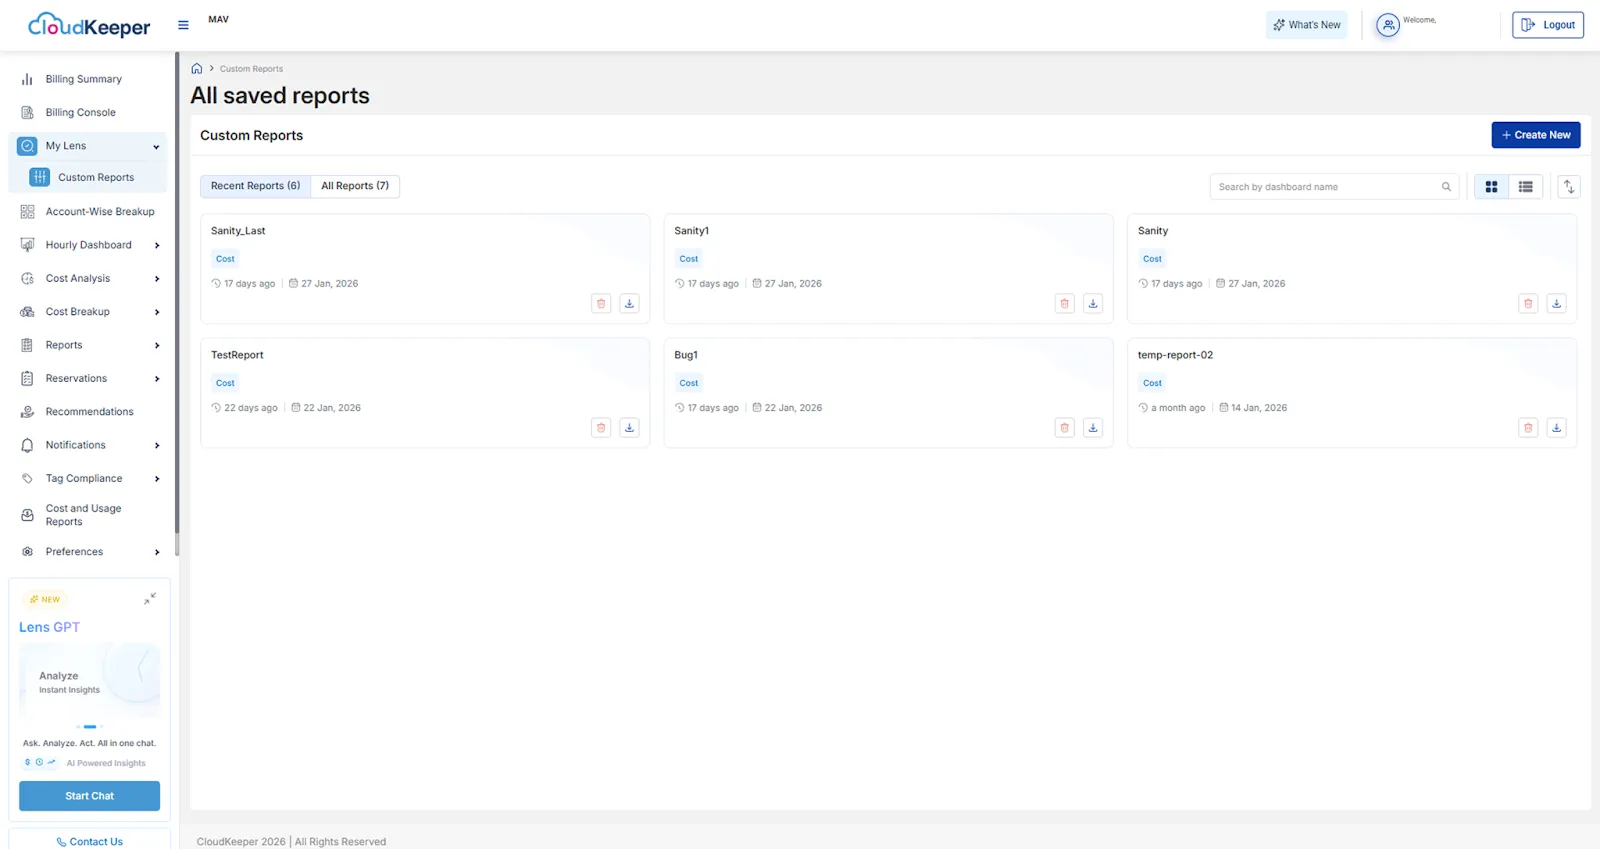Toggle the hamburger sidebar menu

(183, 25)
